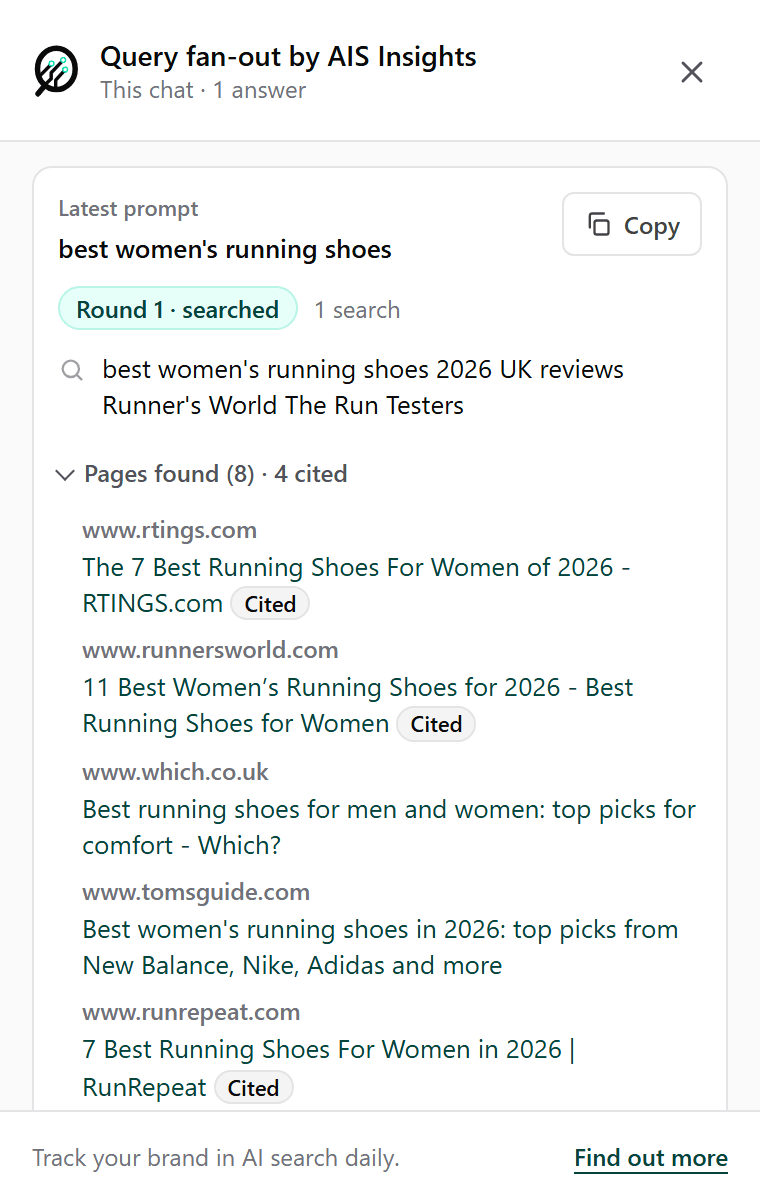
Task: Click the www.runnersworld.com domain text
Action: pyautogui.click(x=210, y=650)
